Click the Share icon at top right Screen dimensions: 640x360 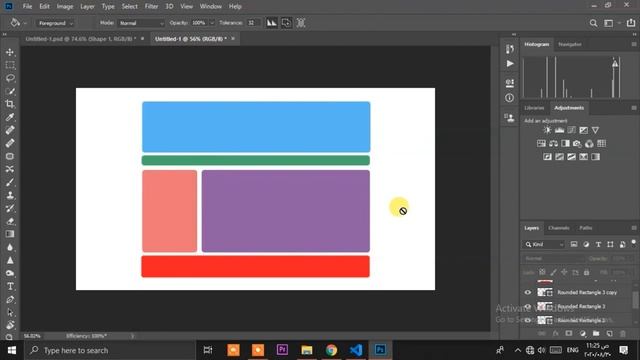(631, 23)
